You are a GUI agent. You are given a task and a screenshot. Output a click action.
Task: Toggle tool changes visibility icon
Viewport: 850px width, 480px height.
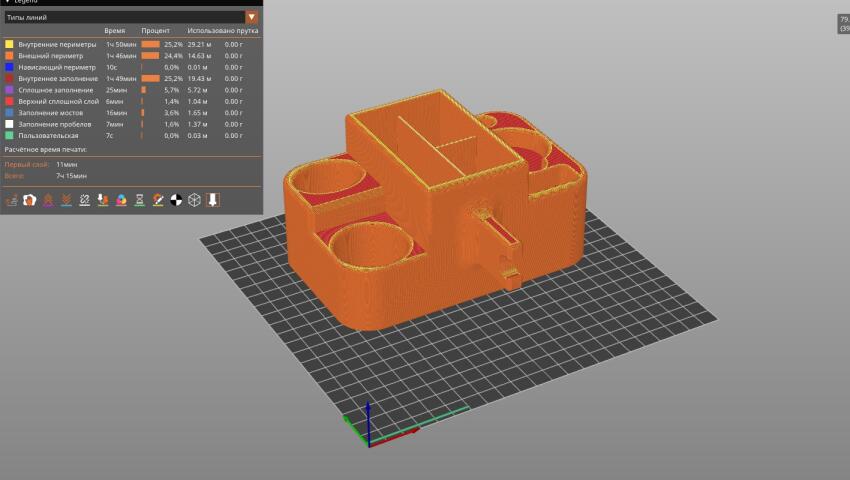(x=103, y=200)
